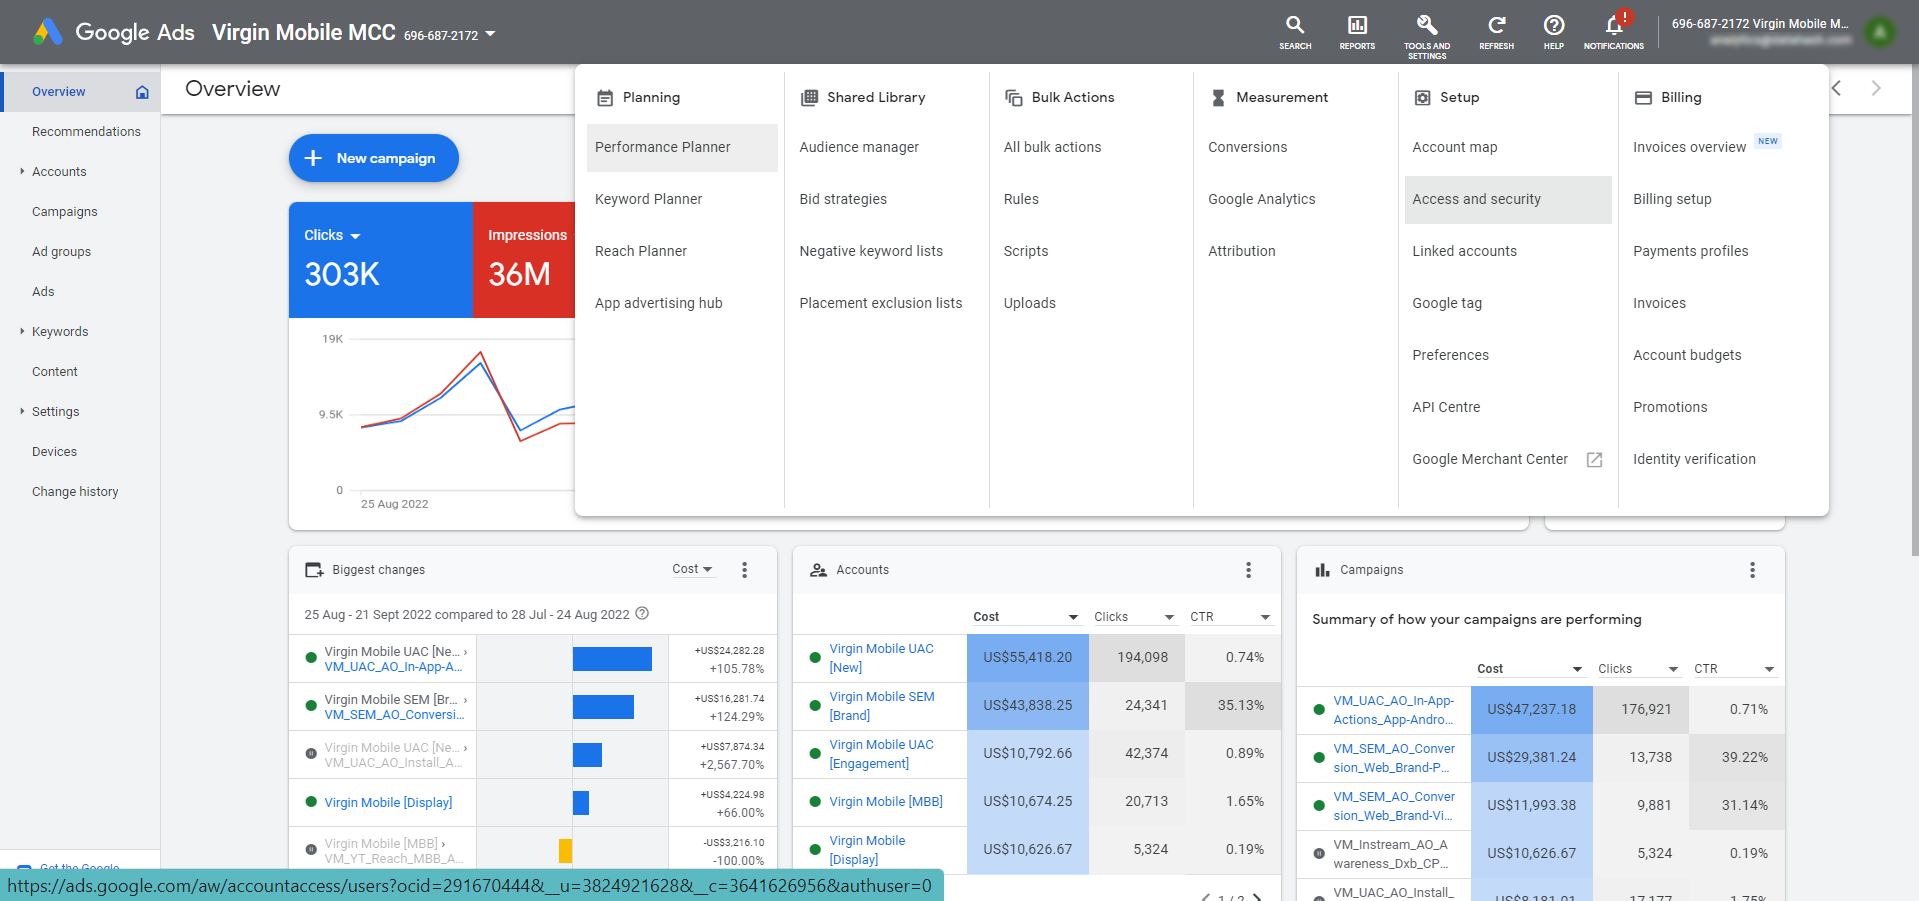Click the +105.78% change value
Viewport: 1919px width, 901px height.
click(737, 669)
